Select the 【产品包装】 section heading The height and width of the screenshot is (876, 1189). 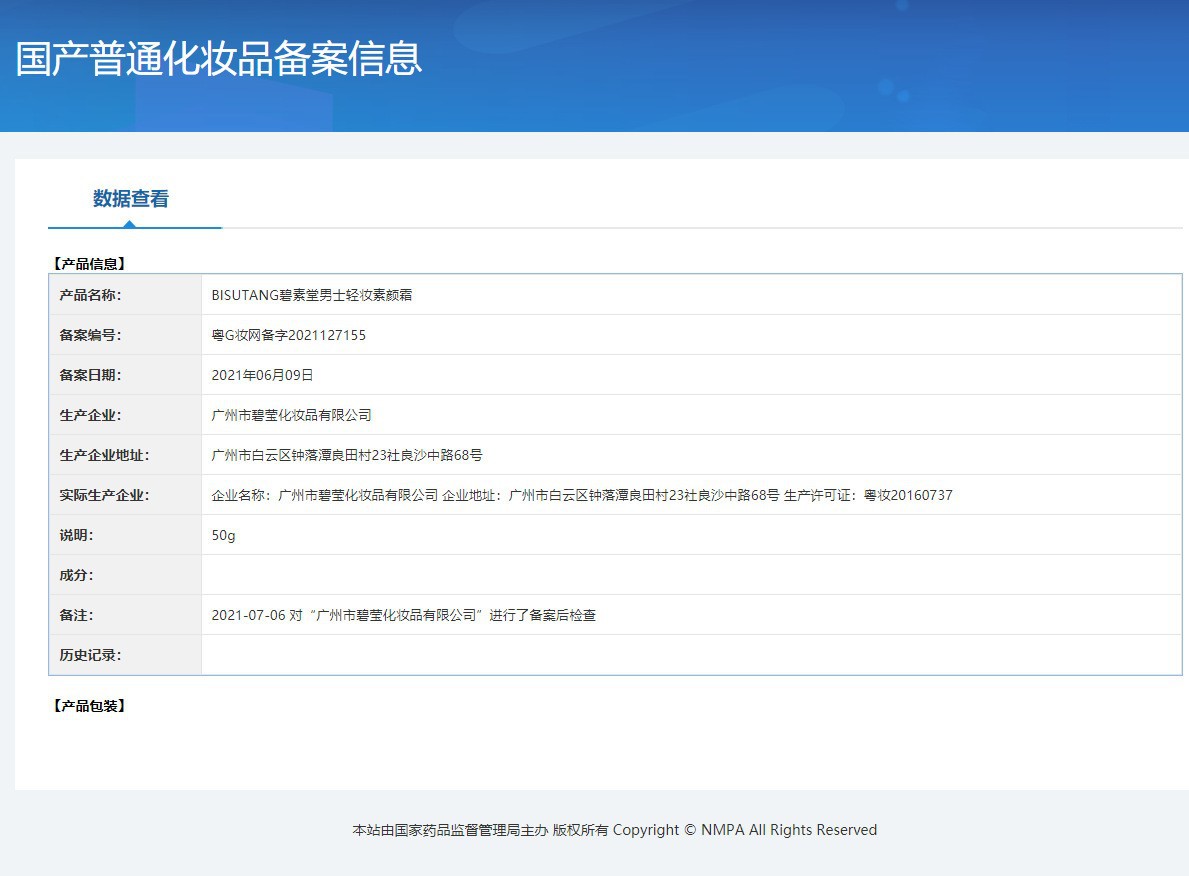pyautogui.click(x=88, y=706)
